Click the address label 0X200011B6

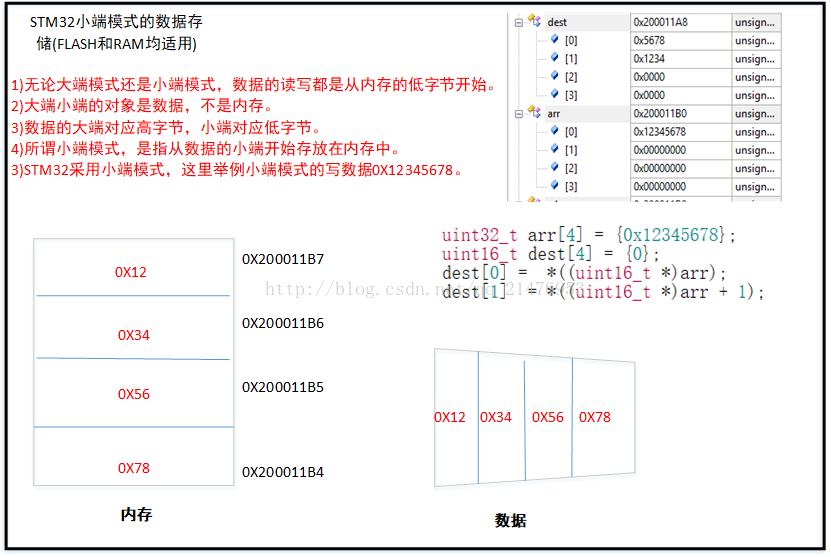pyautogui.click(x=283, y=323)
